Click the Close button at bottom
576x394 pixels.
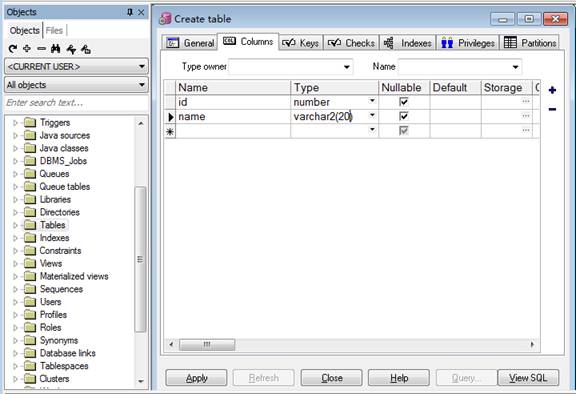coord(331,378)
